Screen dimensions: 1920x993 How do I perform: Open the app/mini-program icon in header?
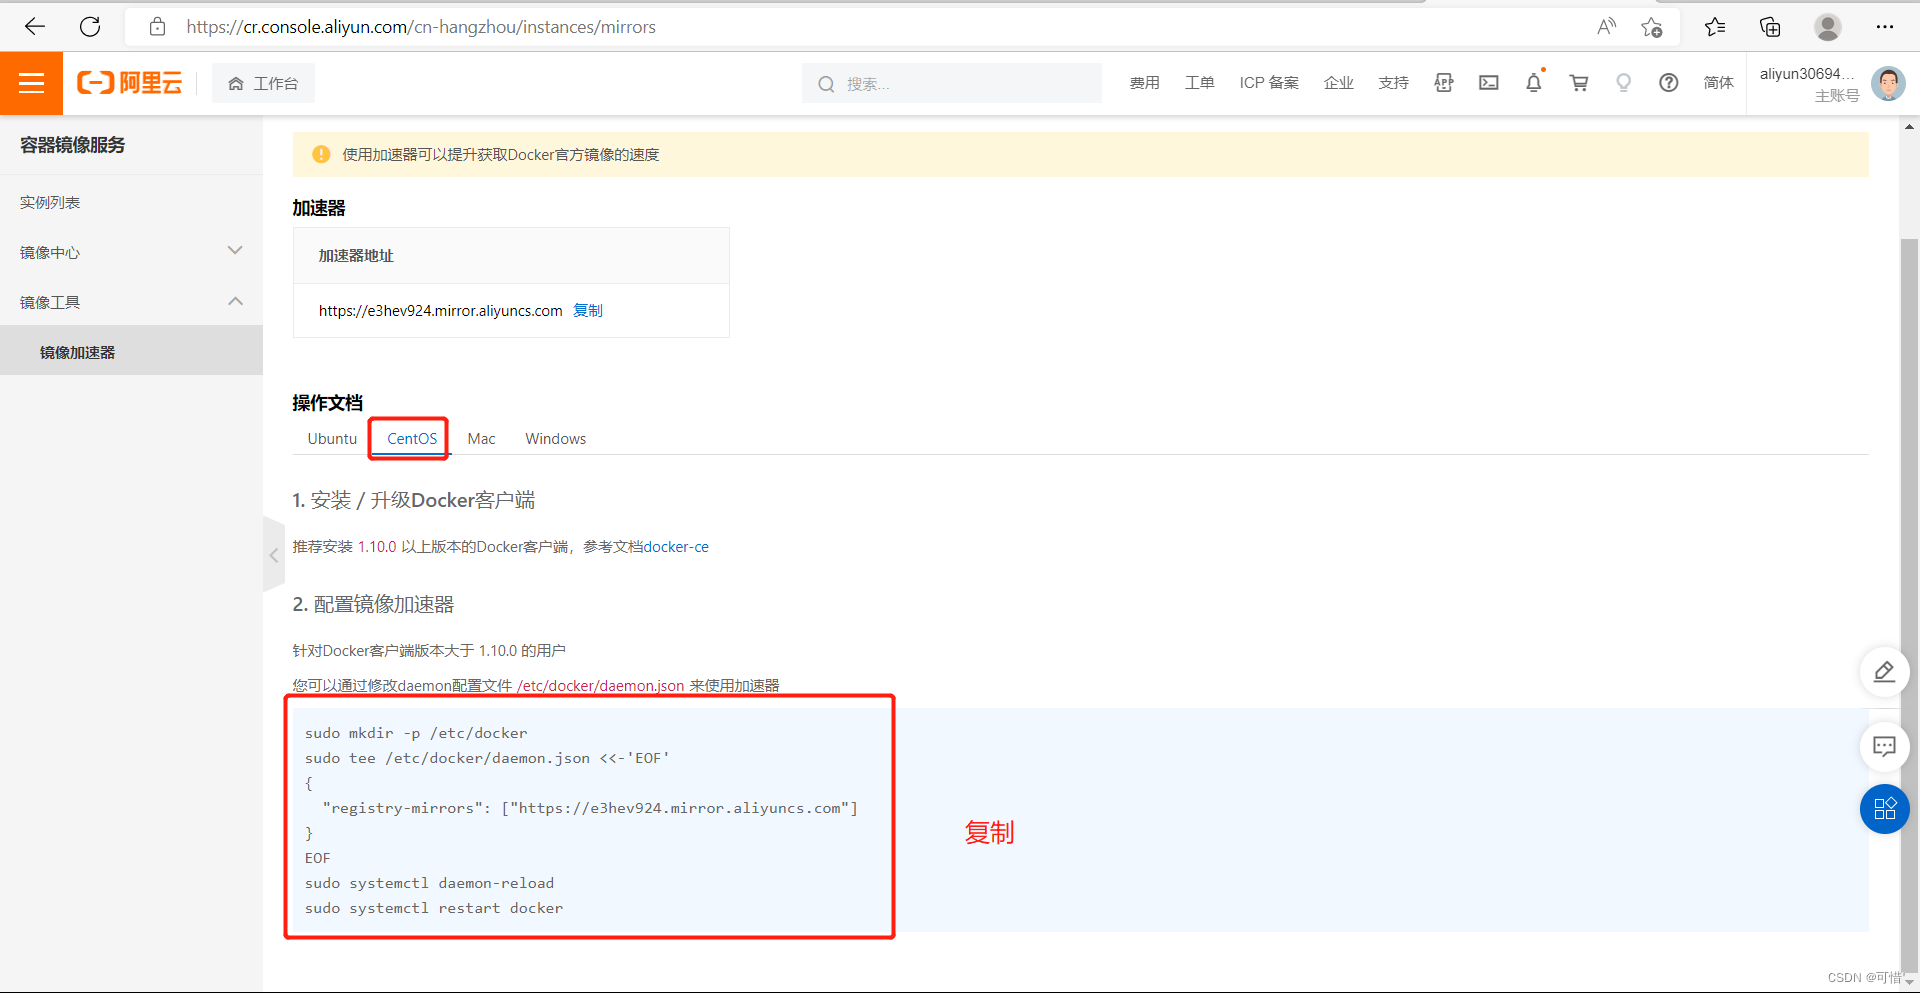1444,83
